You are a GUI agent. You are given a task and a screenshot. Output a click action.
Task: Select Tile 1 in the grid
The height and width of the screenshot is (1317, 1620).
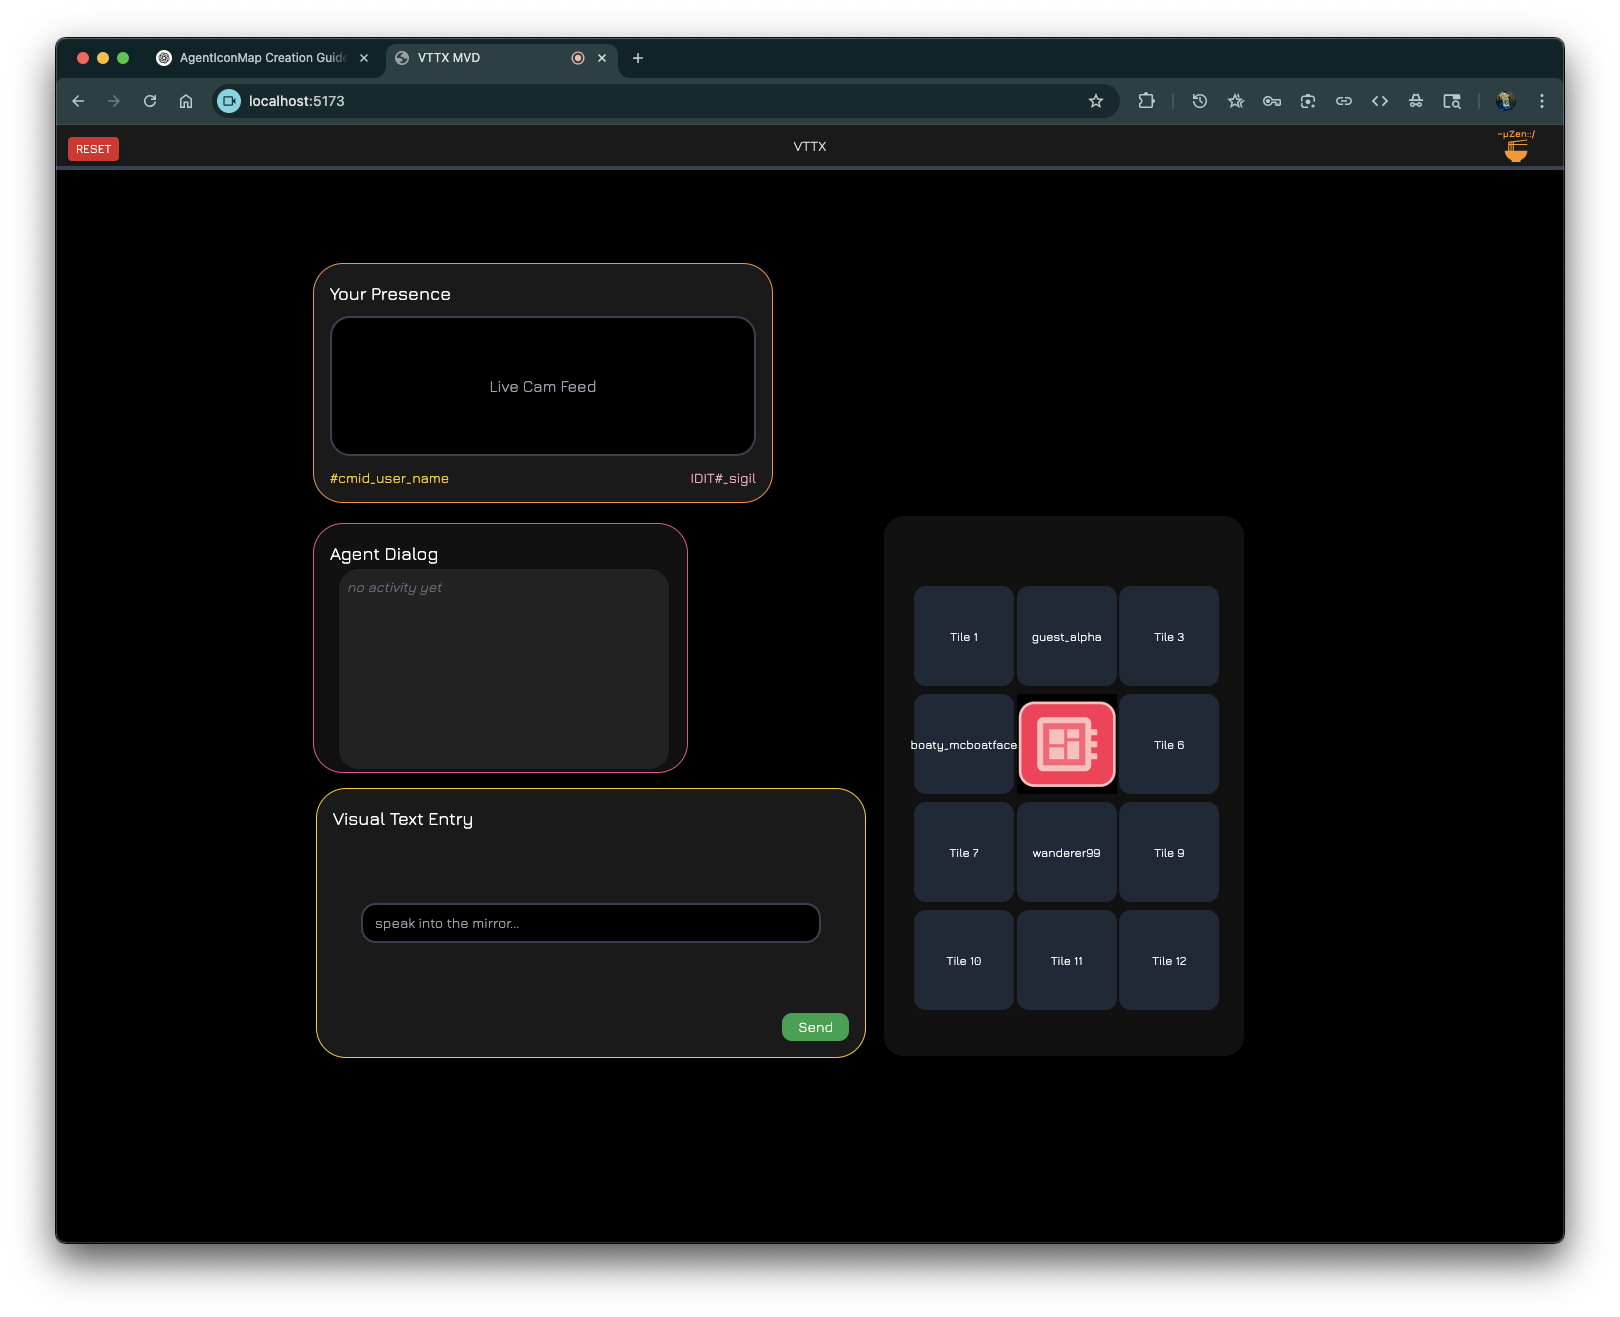pyautogui.click(x=964, y=636)
